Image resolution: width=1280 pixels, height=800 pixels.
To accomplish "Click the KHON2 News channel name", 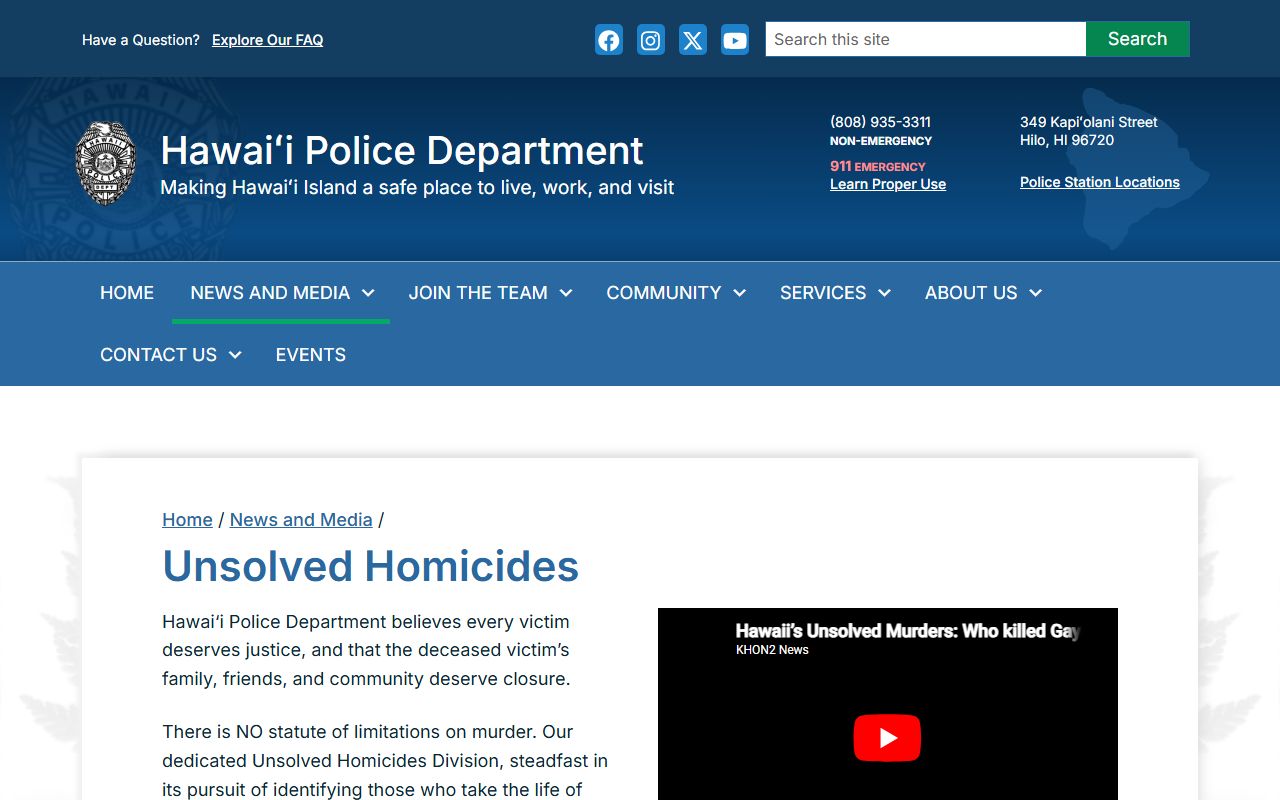I will [772, 650].
